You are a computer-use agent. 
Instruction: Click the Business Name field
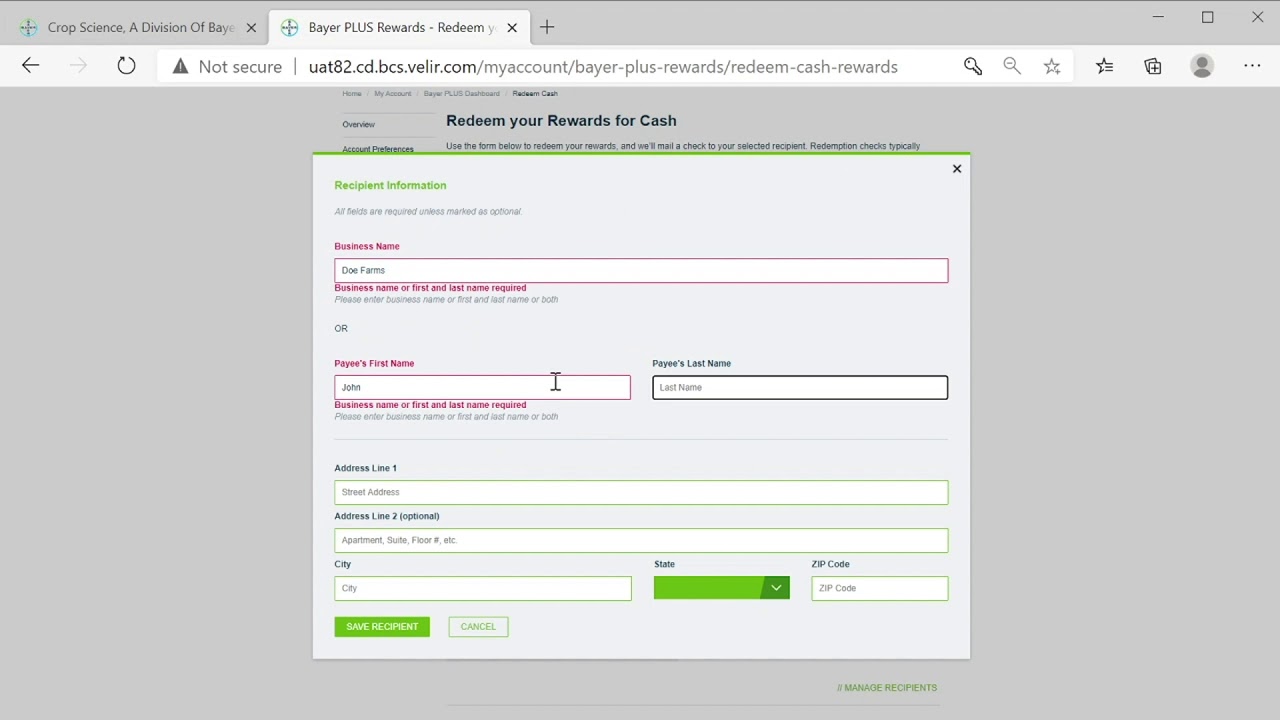pyautogui.click(x=641, y=270)
